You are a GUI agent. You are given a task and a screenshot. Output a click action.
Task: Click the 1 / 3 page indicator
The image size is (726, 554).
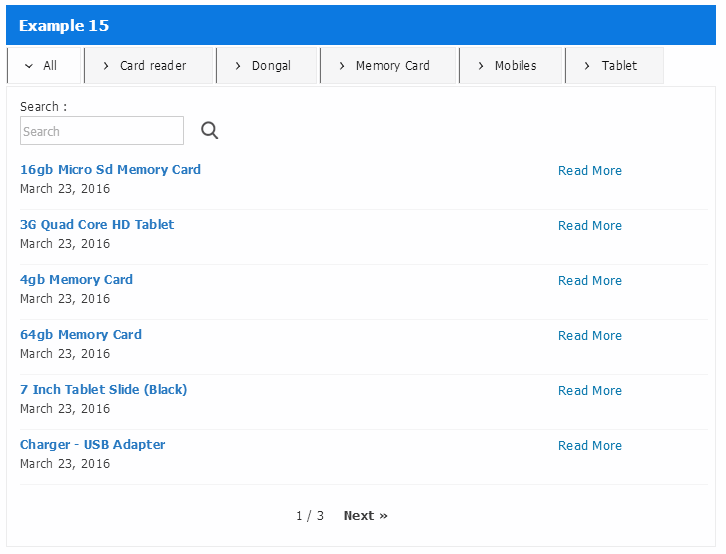310,516
